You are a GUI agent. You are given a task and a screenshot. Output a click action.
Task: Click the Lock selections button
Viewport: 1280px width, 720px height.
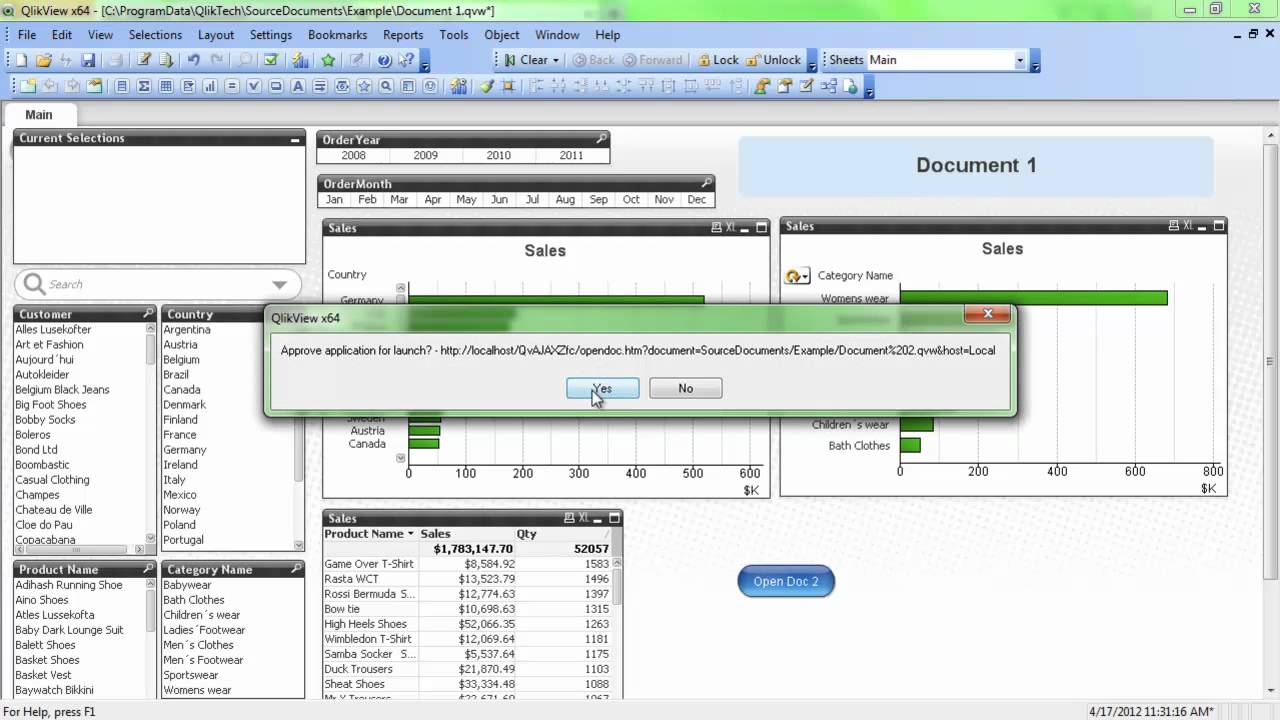[718, 60]
